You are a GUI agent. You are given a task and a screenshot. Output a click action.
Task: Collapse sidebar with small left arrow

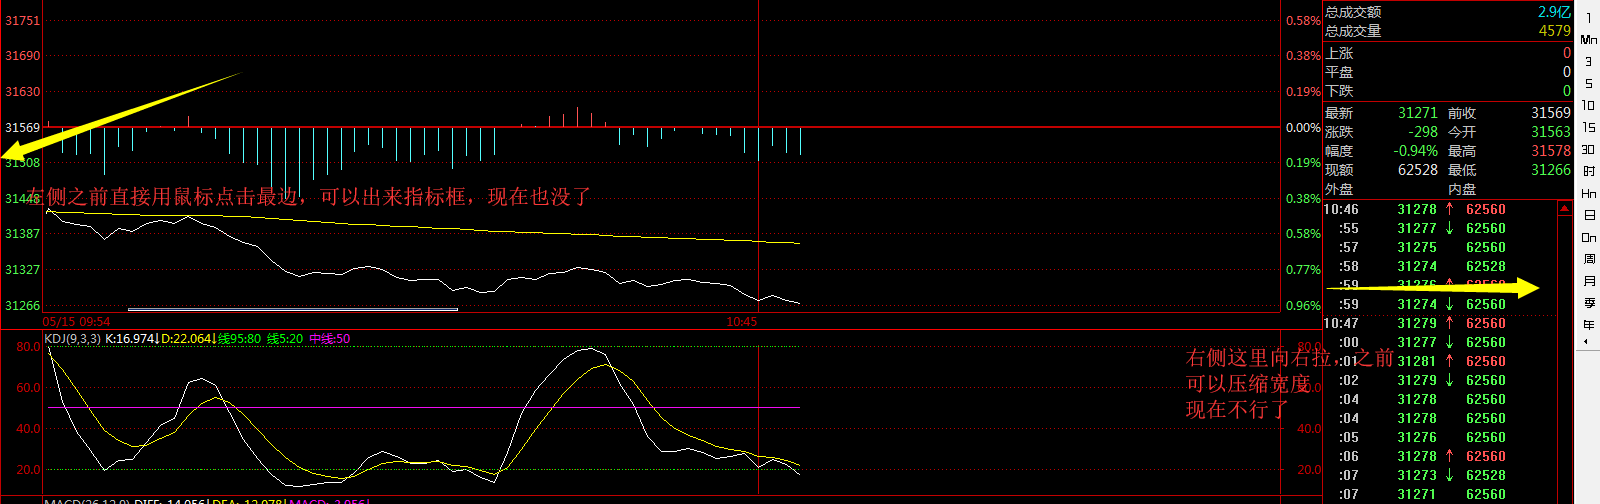[x=1584, y=343]
